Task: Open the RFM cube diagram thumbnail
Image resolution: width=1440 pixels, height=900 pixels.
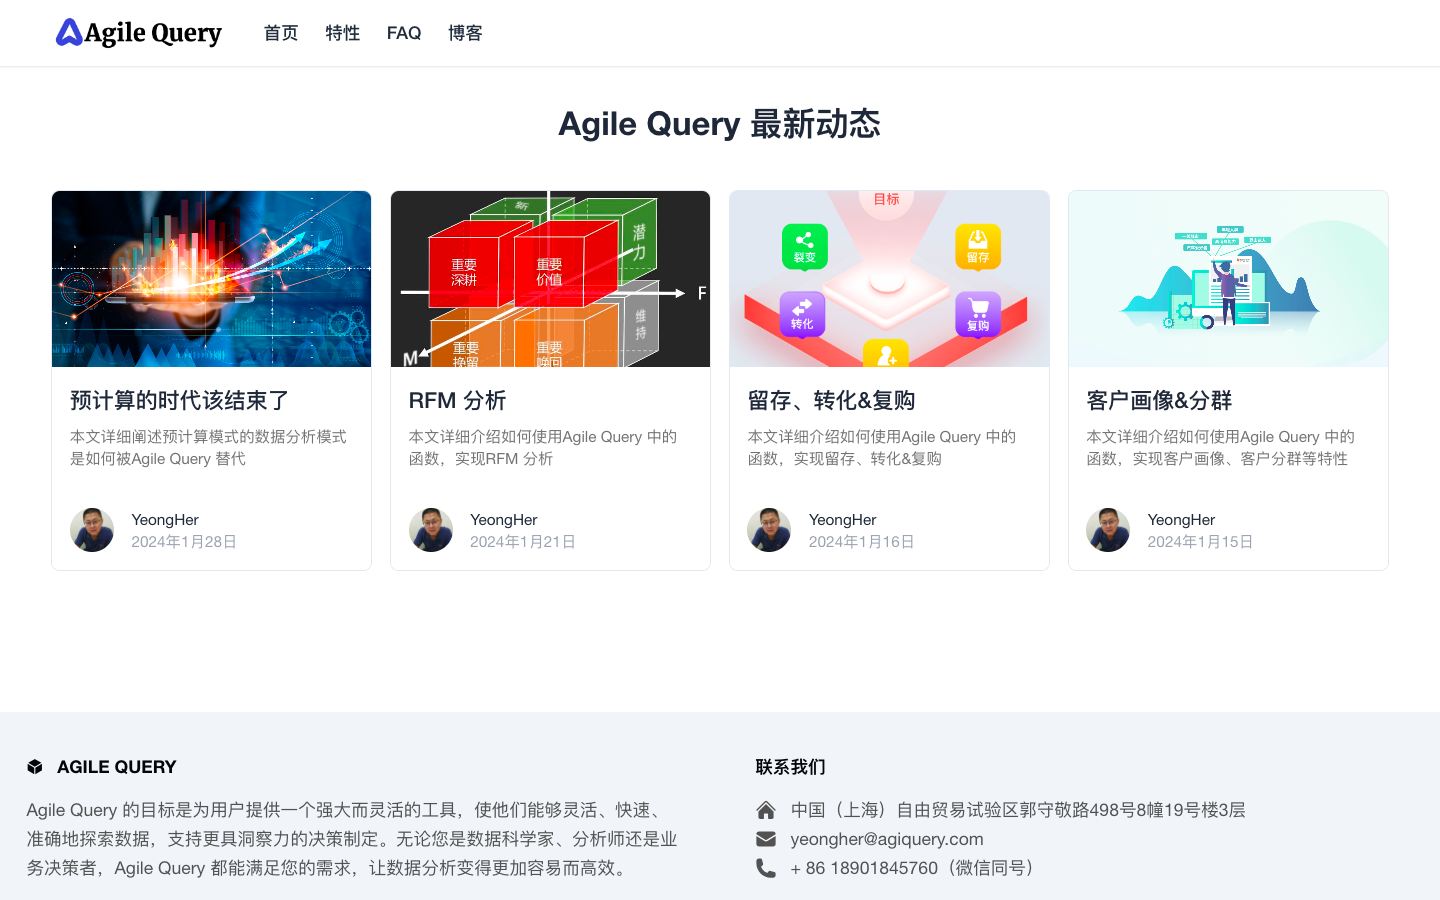Action: [x=550, y=279]
